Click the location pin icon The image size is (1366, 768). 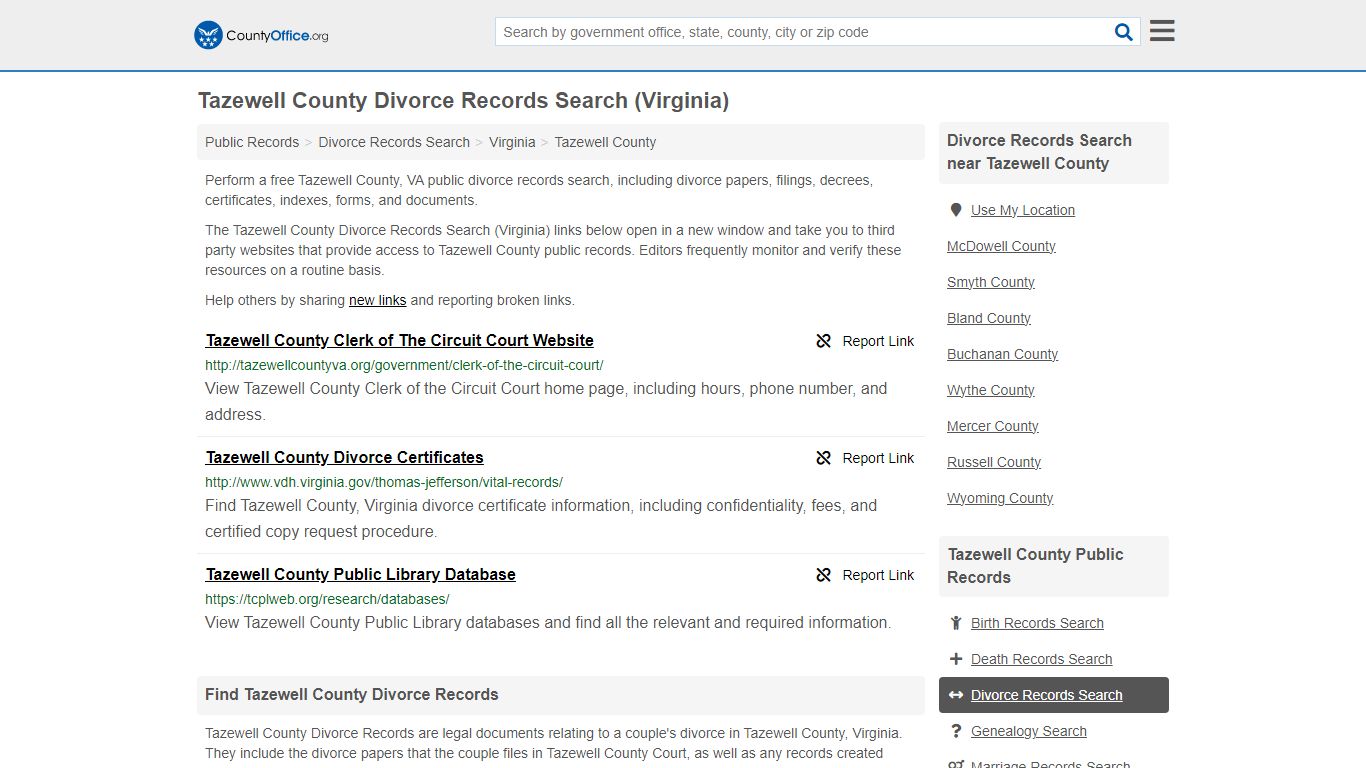[x=956, y=210]
